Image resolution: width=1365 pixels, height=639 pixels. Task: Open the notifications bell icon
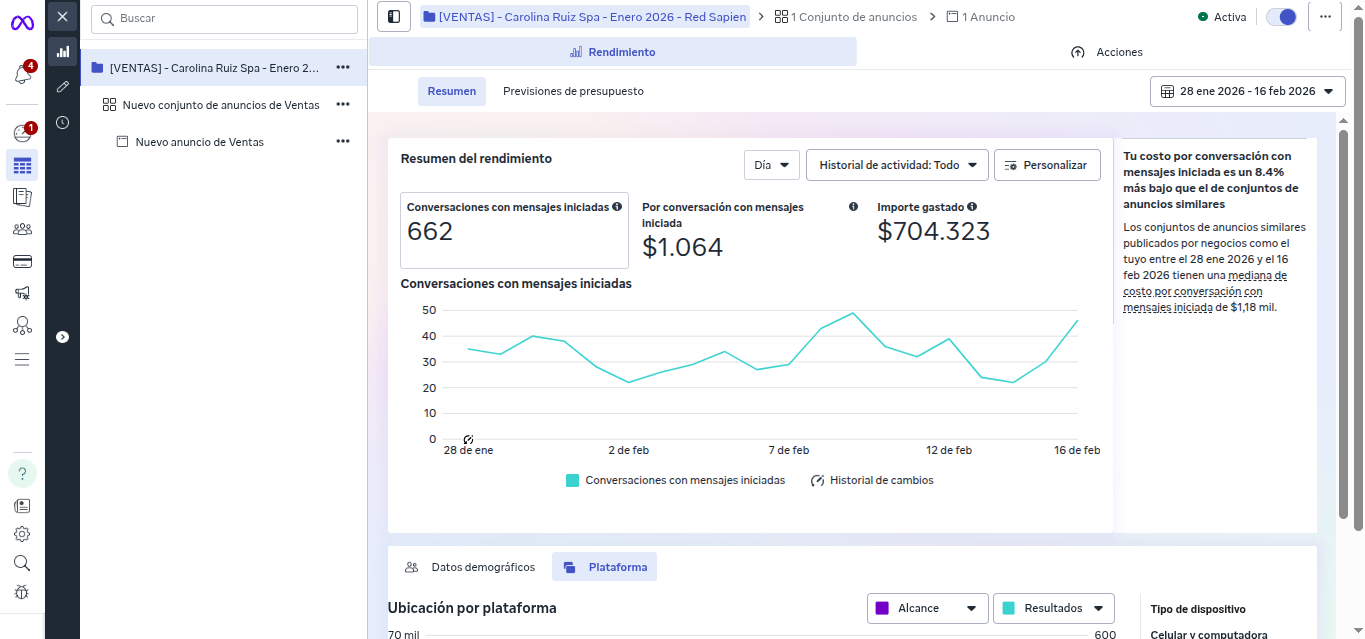coord(22,75)
